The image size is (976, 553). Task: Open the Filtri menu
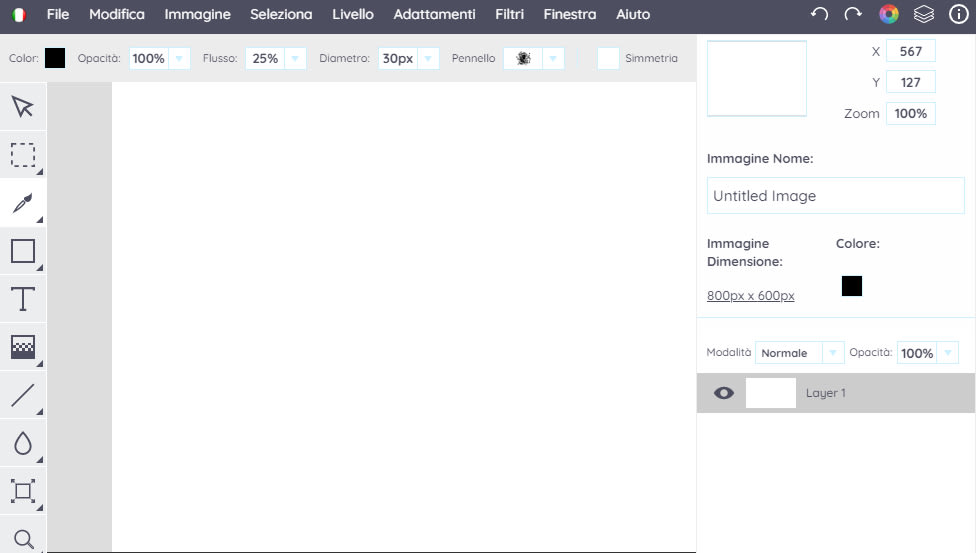tap(509, 14)
